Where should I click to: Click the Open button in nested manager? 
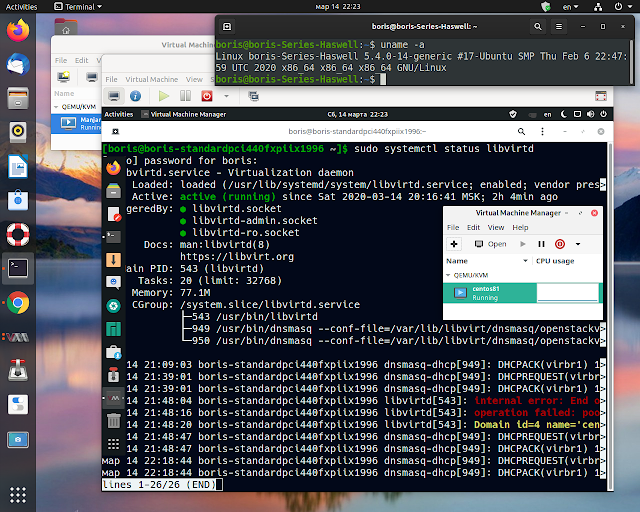tap(491, 244)
